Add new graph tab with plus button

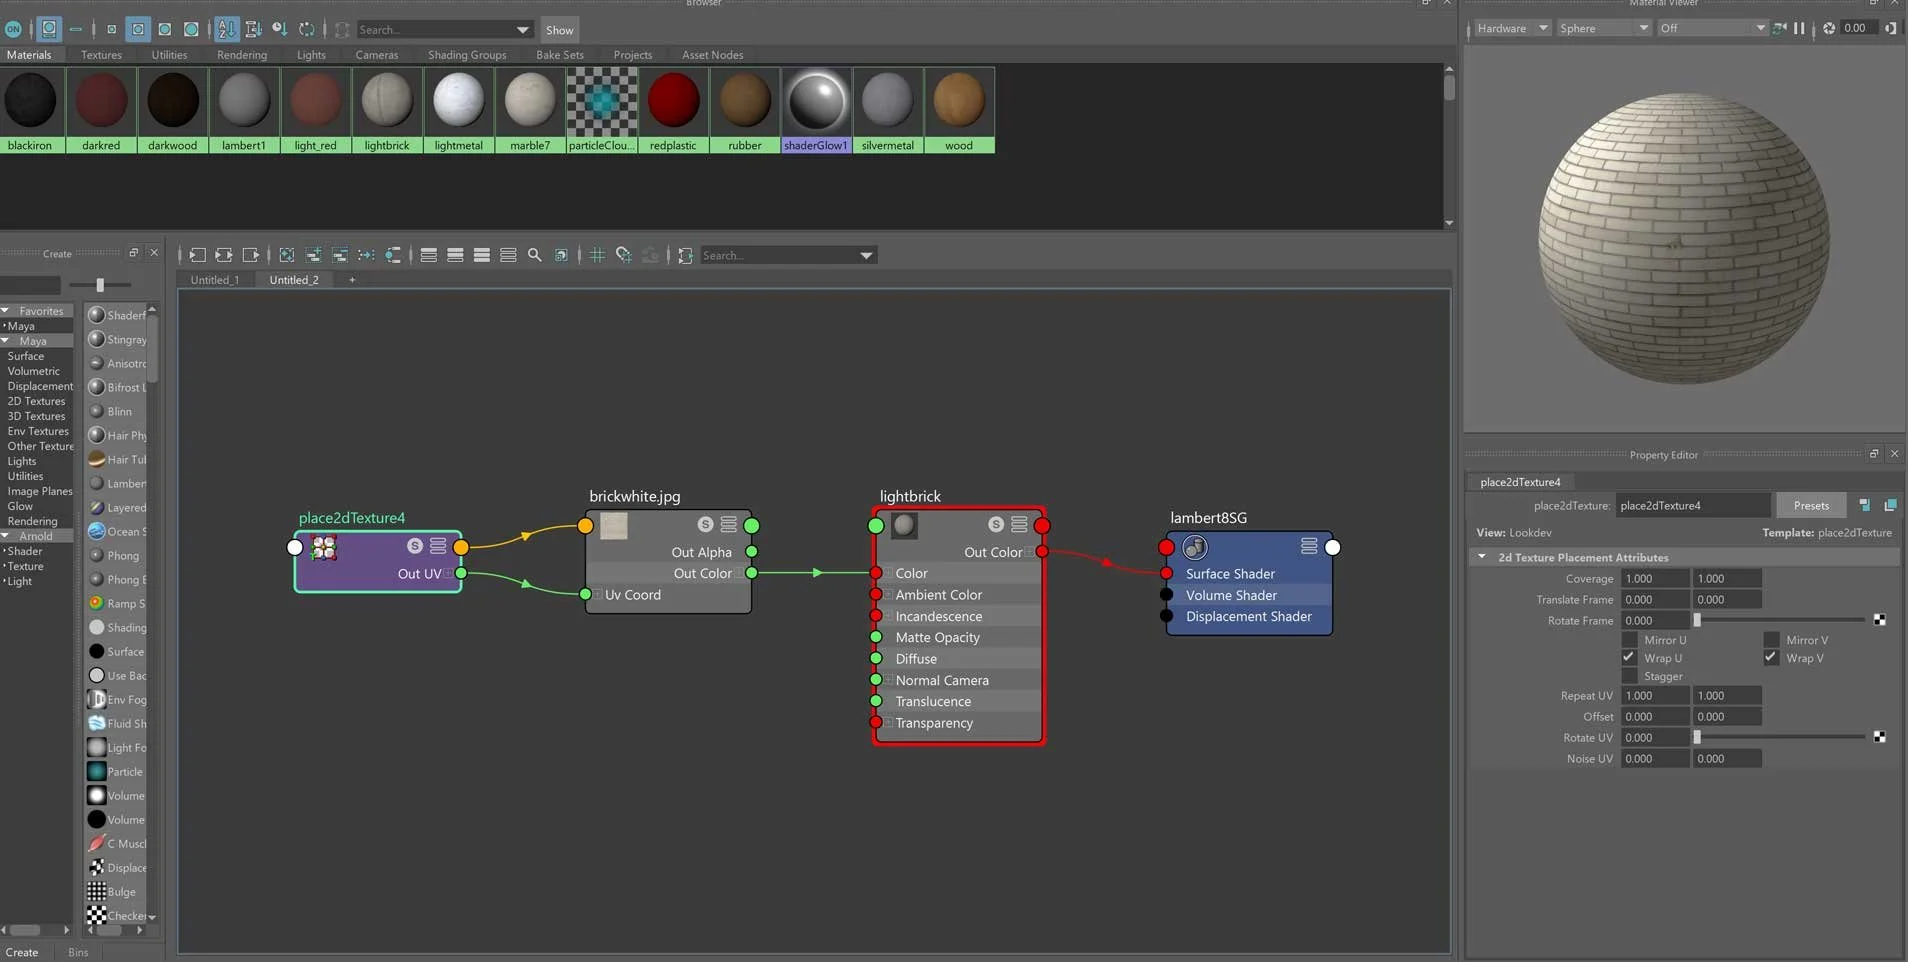(x=352, y=280)
